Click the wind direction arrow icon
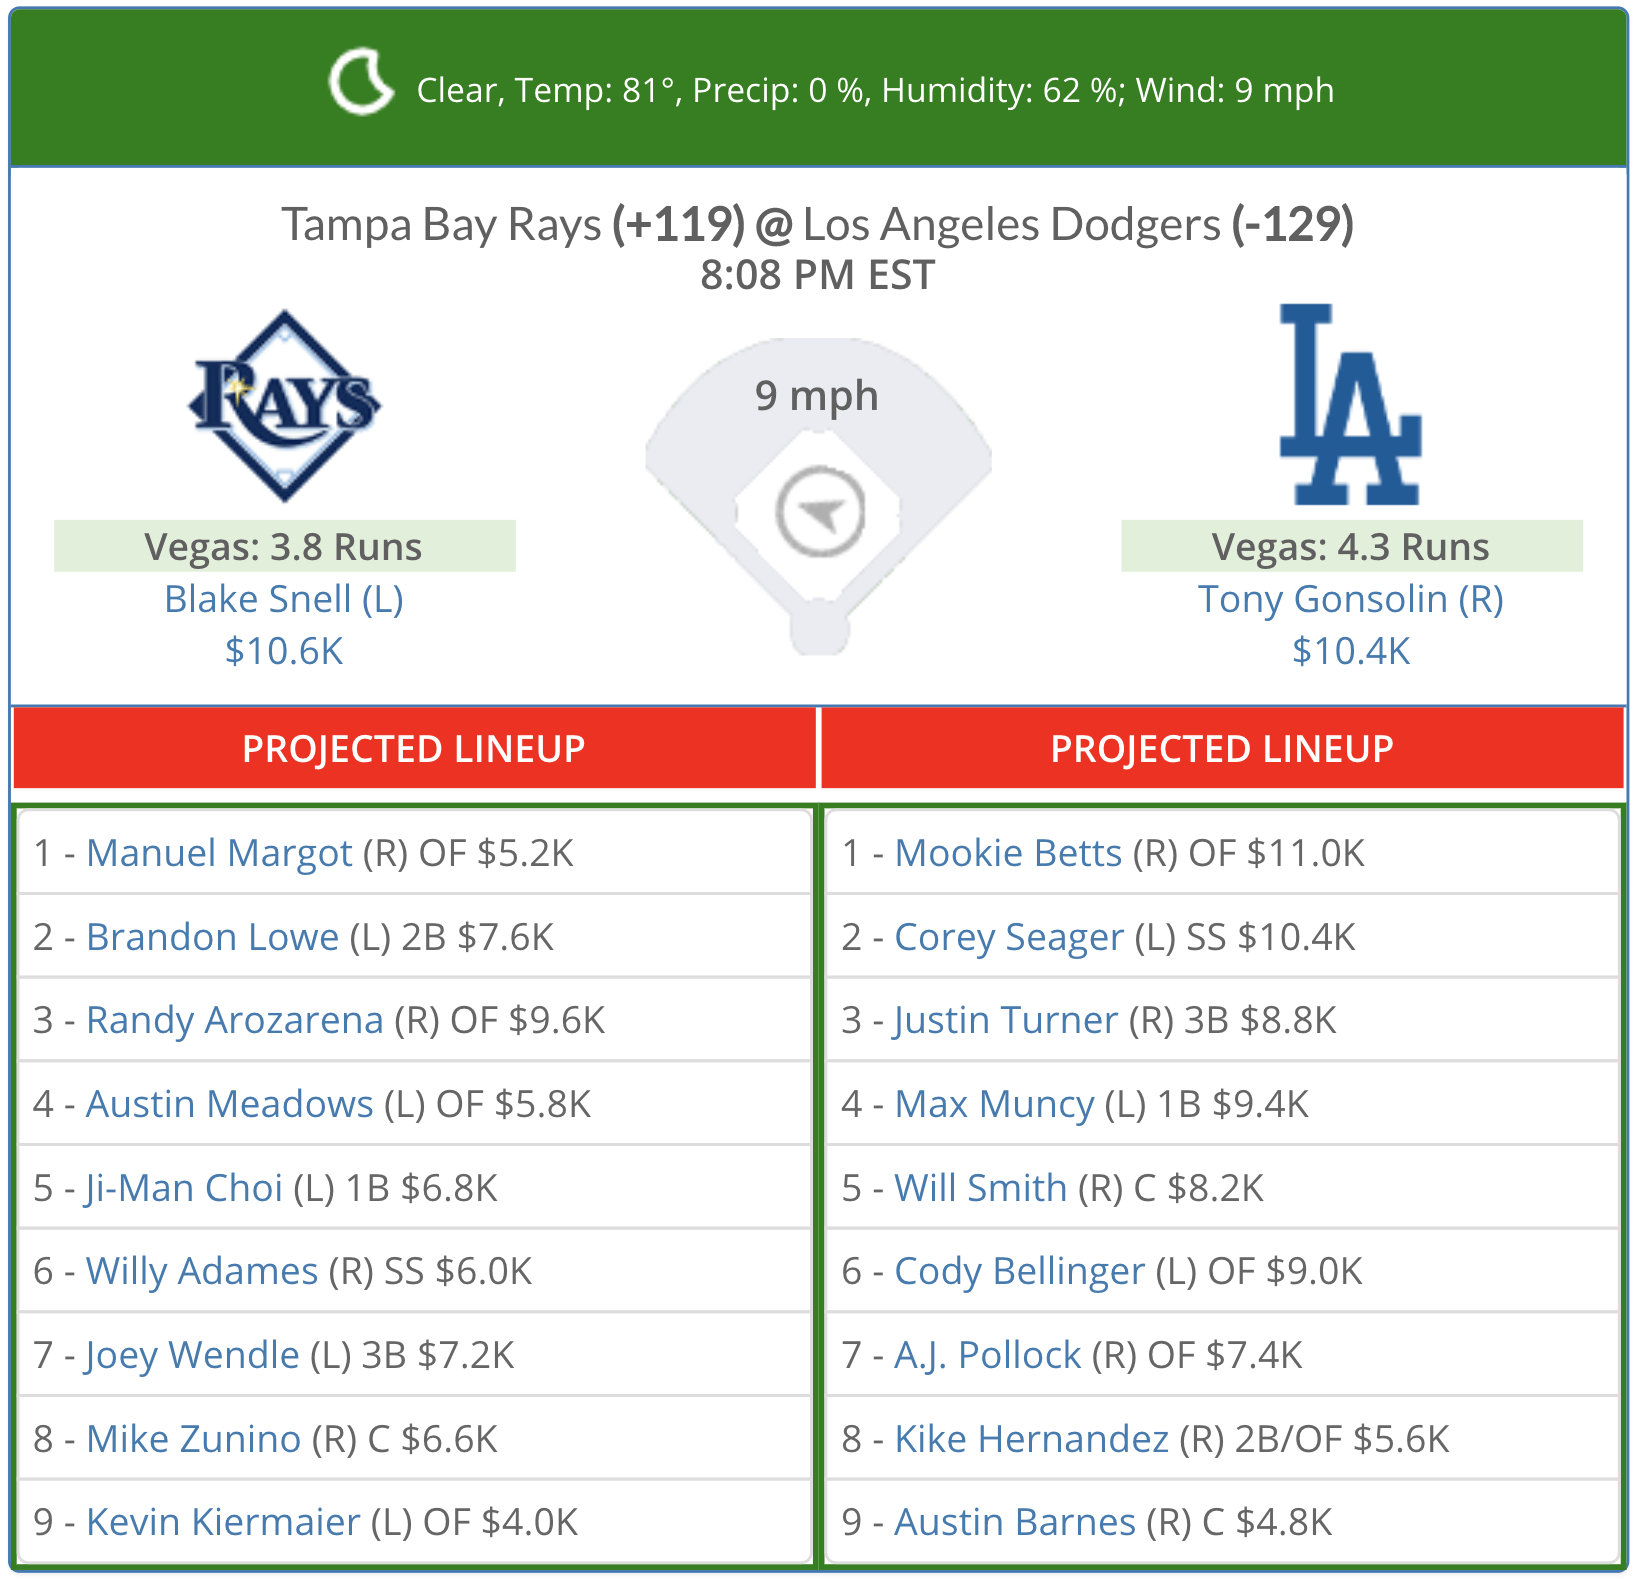1638x1580 pixels. click(x=820, y=512)
